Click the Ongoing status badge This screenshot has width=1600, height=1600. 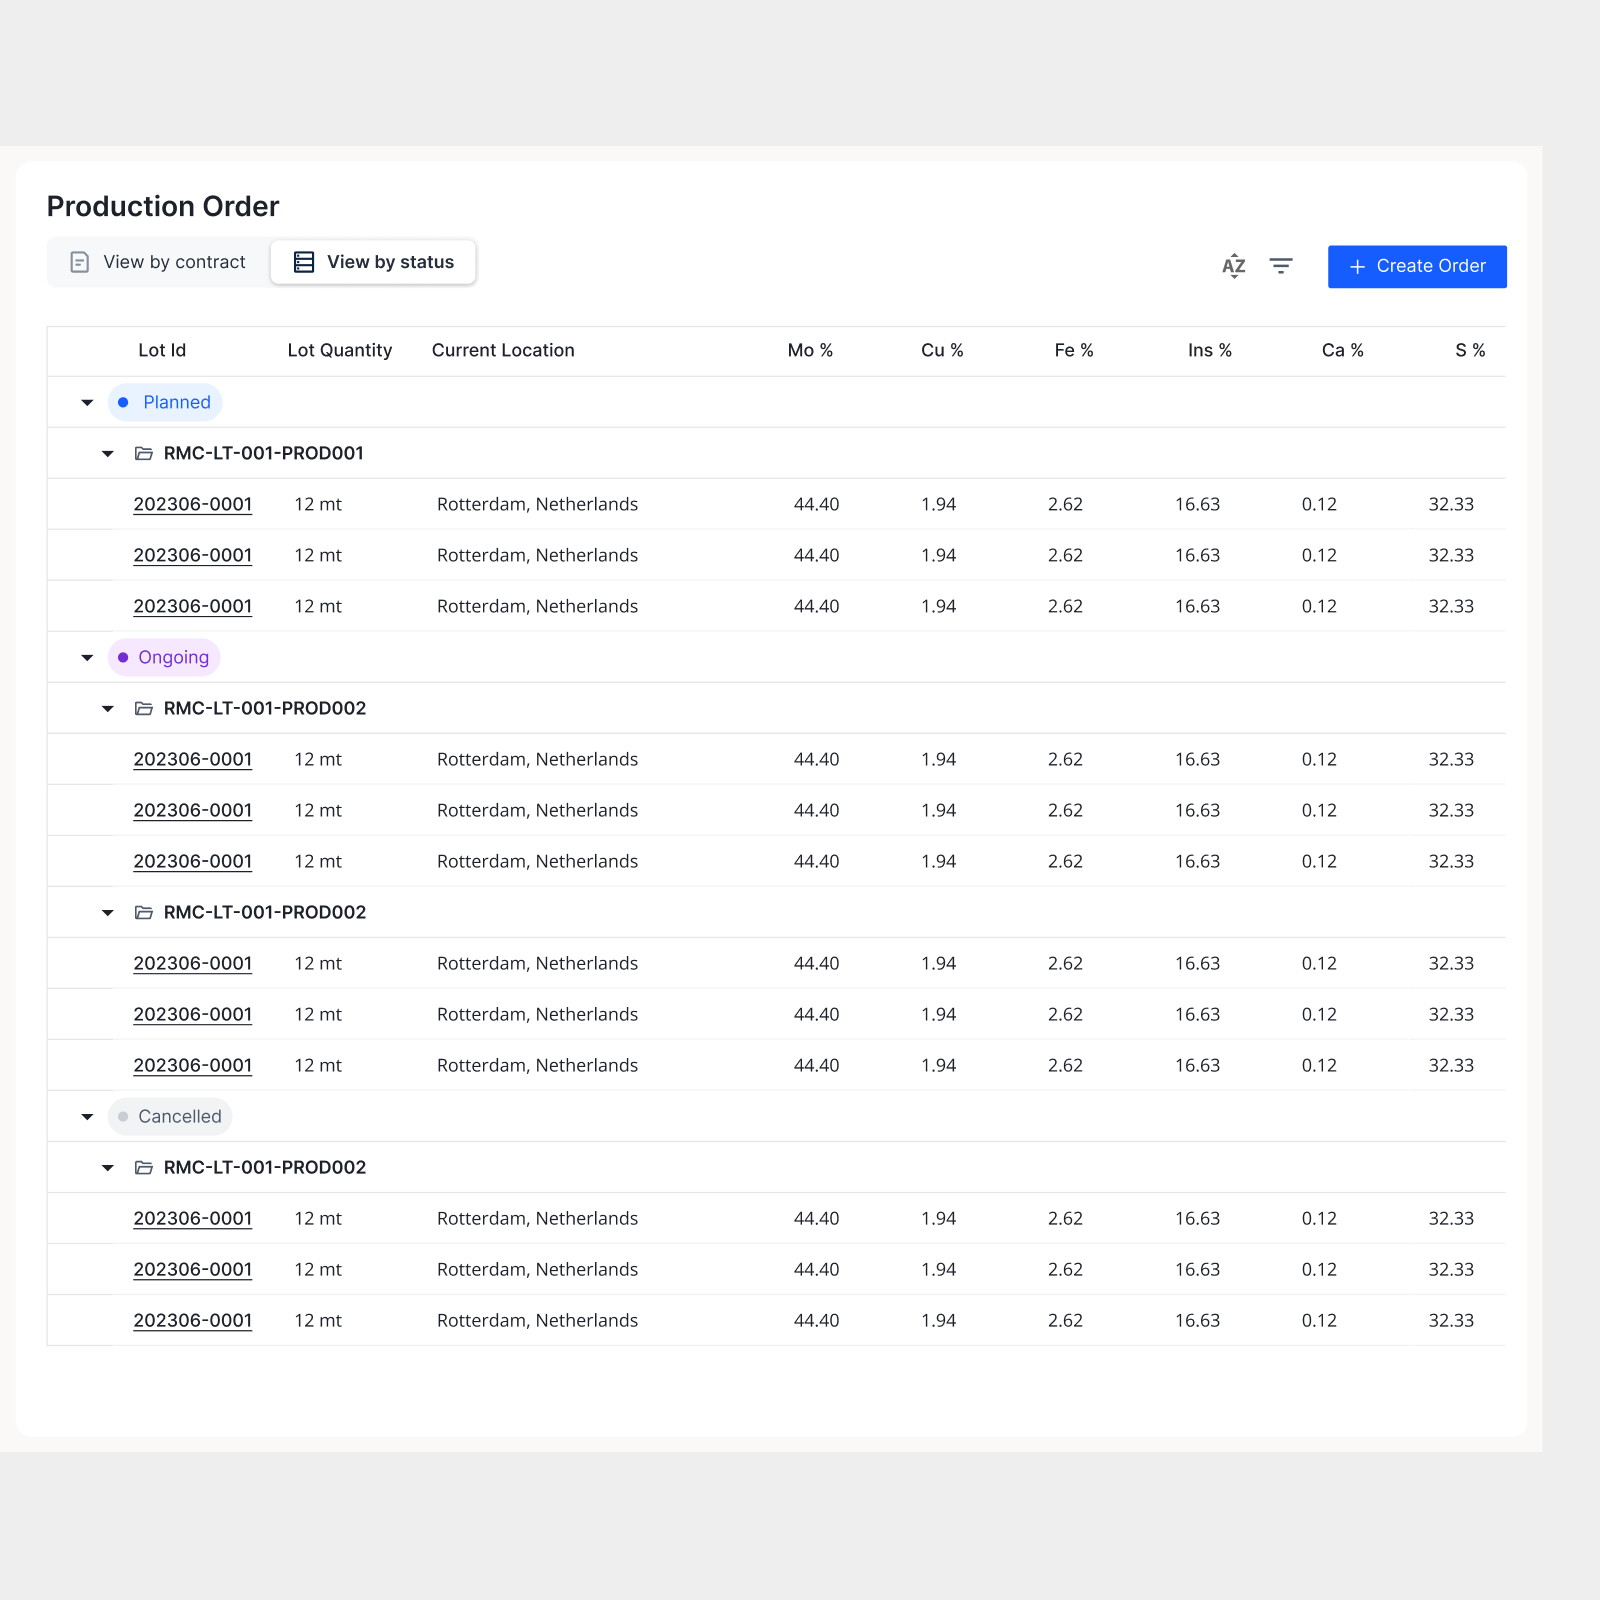(x=163, y=657)
